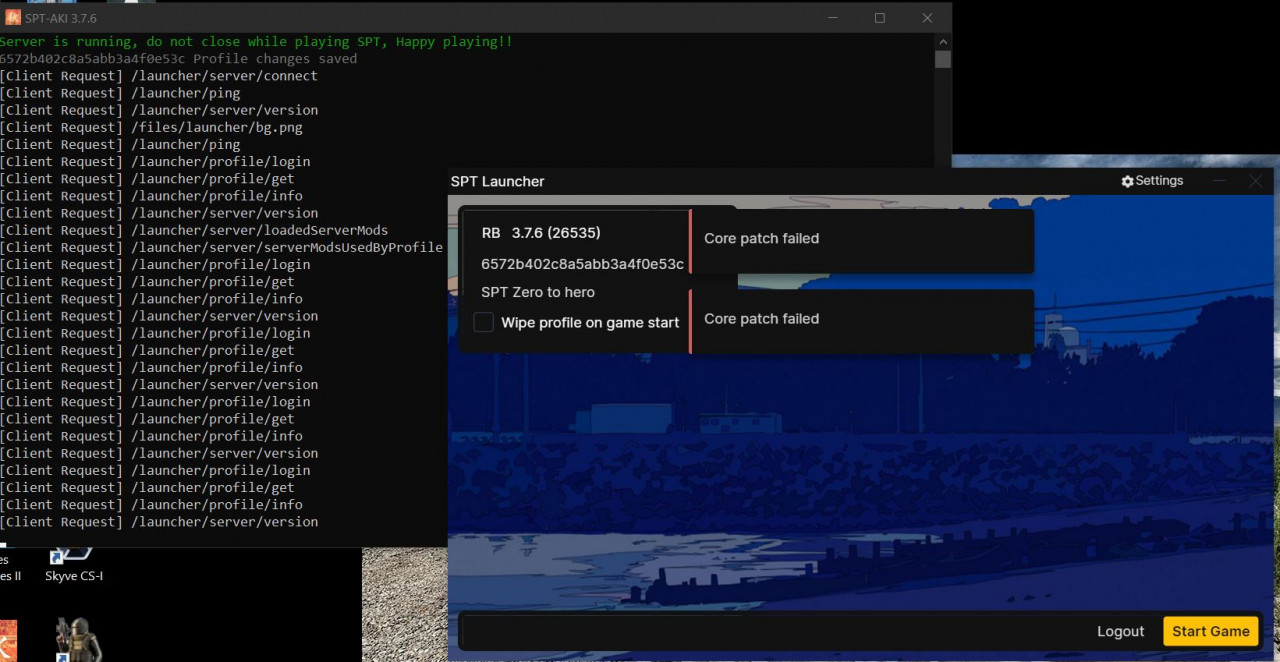Click the SPT-AKI console window icon

point(13,17)
